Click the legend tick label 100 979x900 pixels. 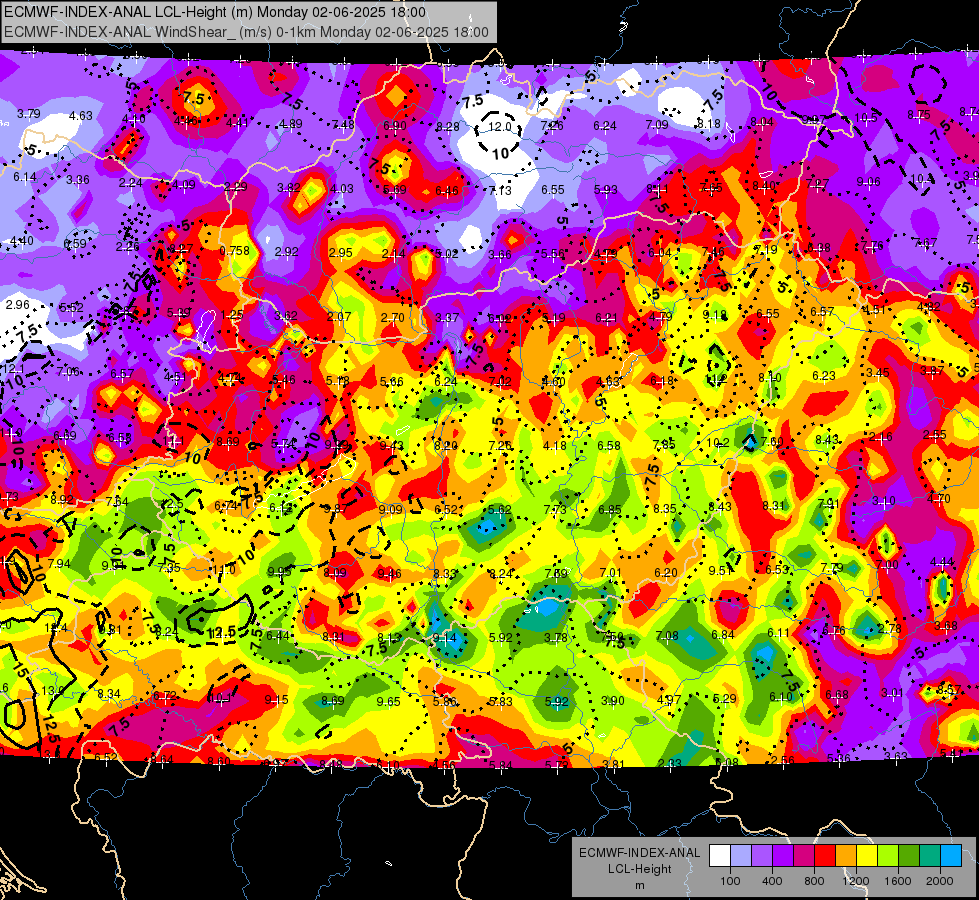(x=730, y=881)
